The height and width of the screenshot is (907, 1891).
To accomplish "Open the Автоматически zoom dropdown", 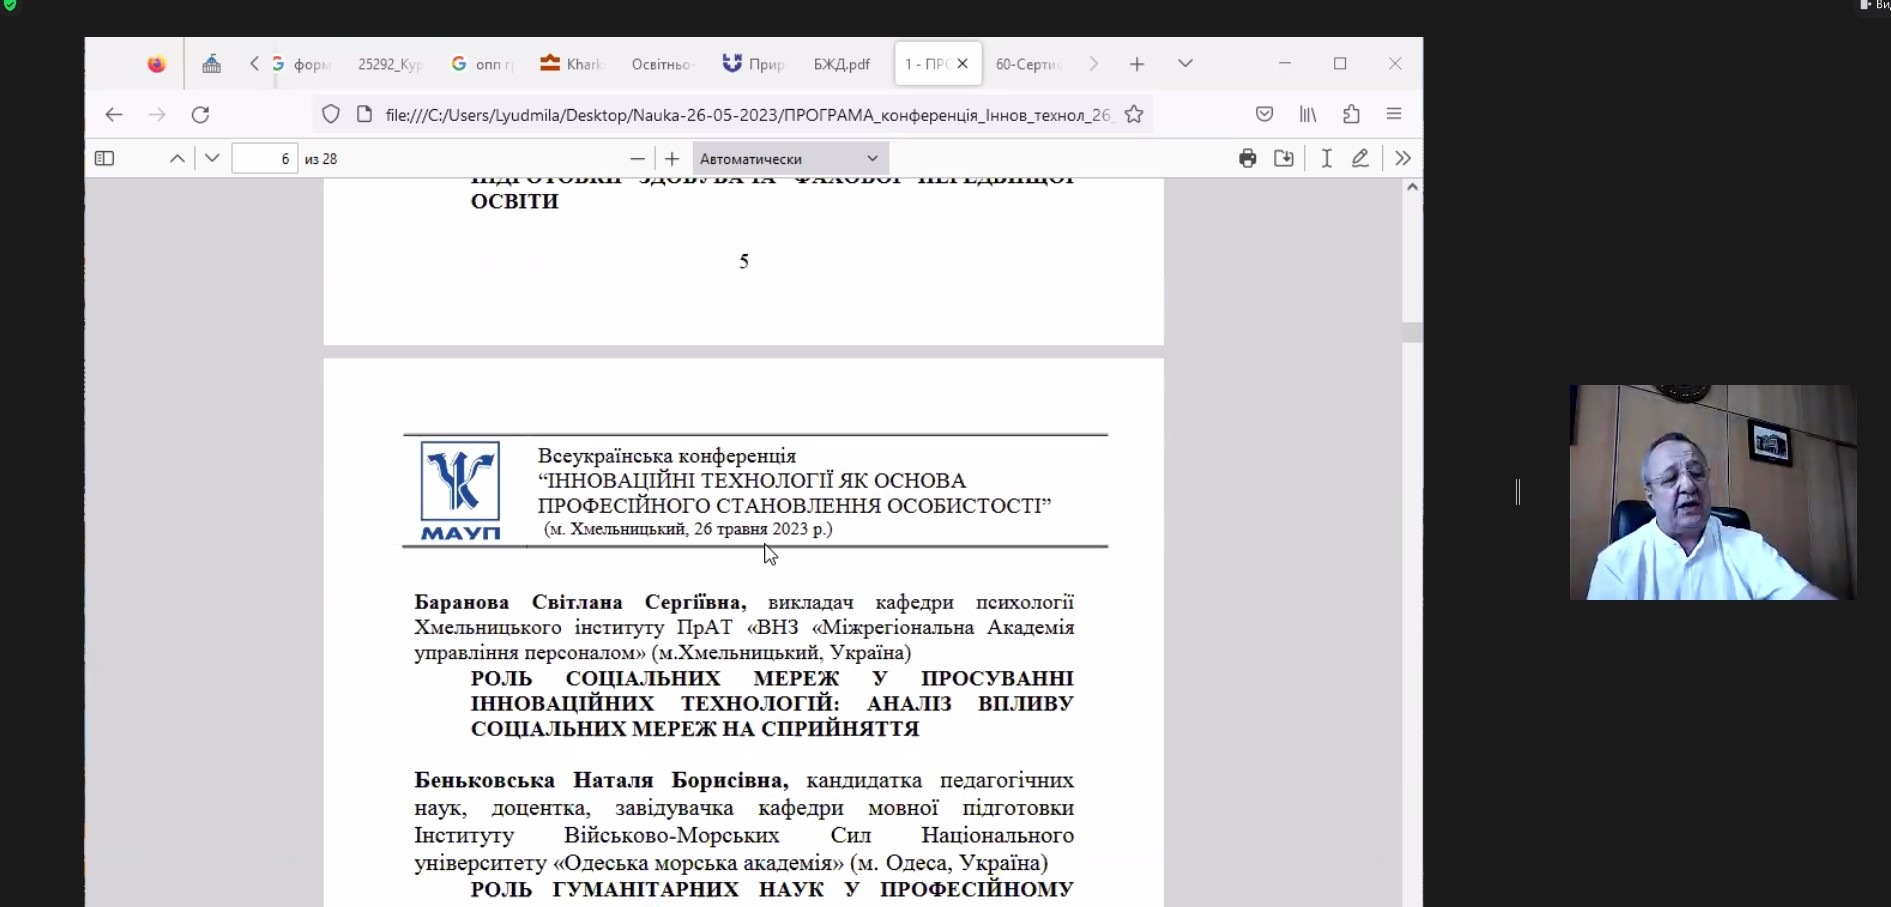I will coord(789,158).
